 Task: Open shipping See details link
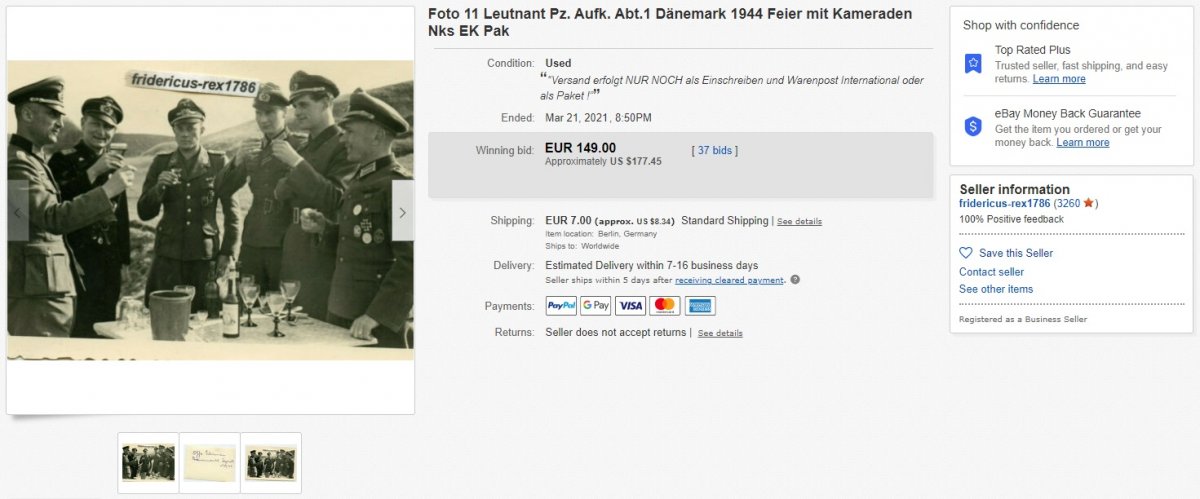(x=799, y=221)
